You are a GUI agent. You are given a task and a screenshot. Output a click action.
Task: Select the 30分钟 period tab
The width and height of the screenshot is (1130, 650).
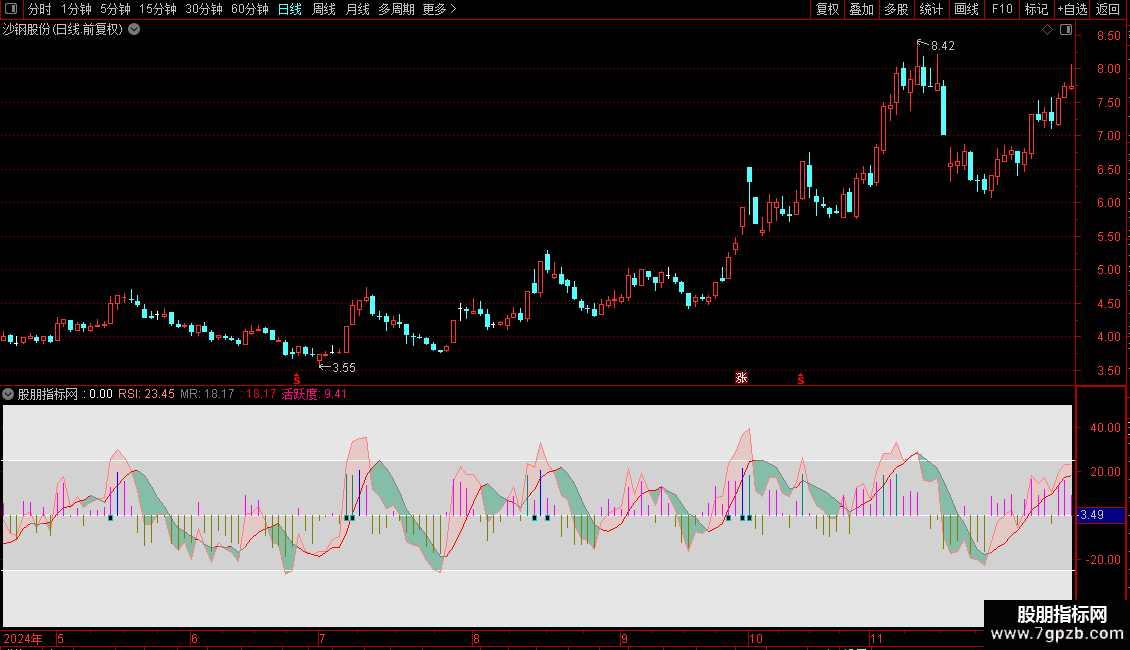(x=204, y=9)
